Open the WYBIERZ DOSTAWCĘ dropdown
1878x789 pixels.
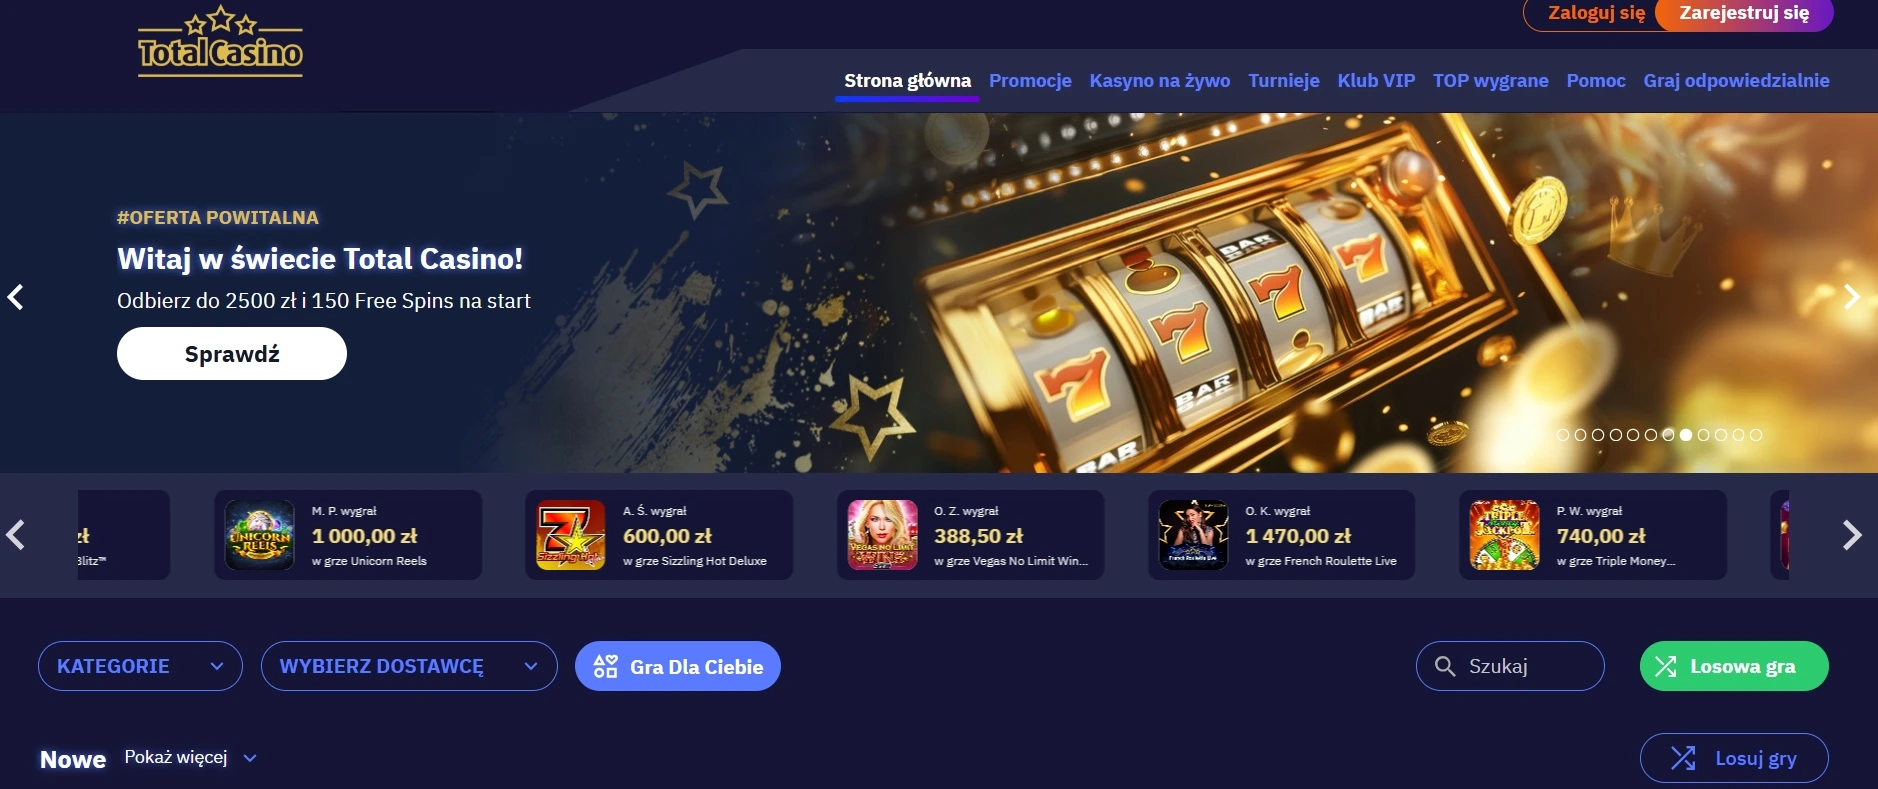[x=409, y=666]
